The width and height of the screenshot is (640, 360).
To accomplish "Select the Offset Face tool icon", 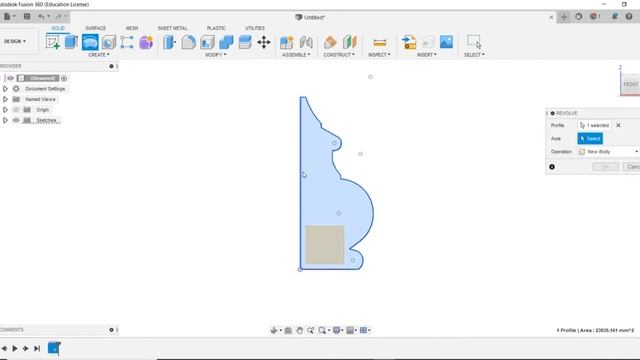I will point(245,42).
